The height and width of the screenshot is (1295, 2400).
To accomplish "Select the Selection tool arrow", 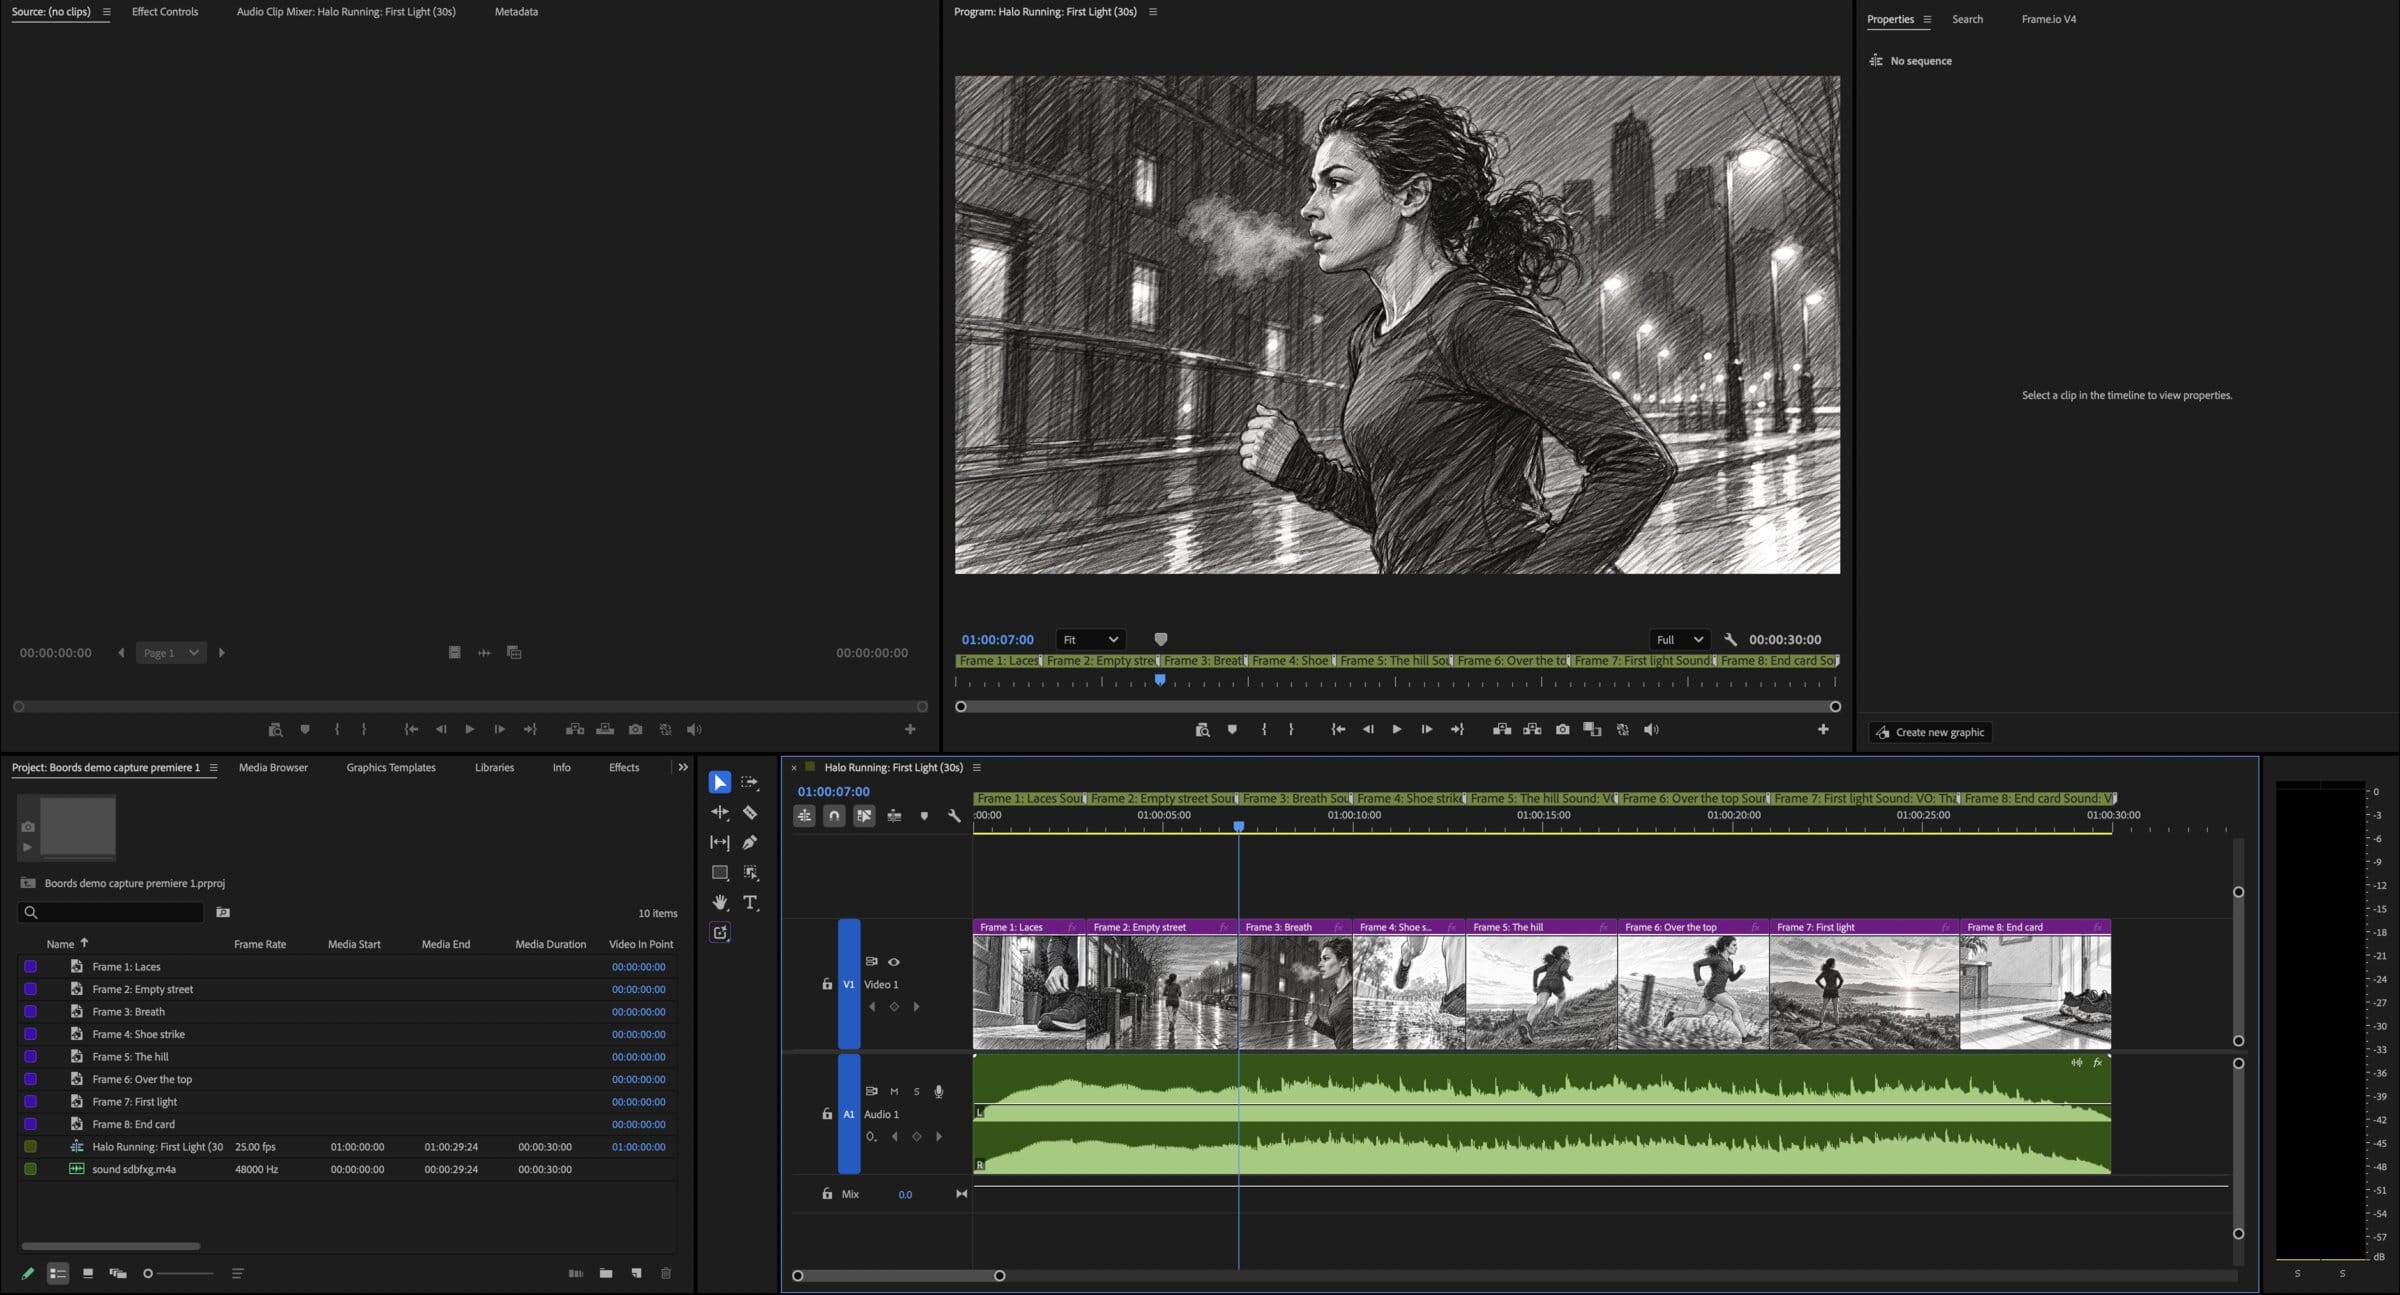I will [719, 782].
